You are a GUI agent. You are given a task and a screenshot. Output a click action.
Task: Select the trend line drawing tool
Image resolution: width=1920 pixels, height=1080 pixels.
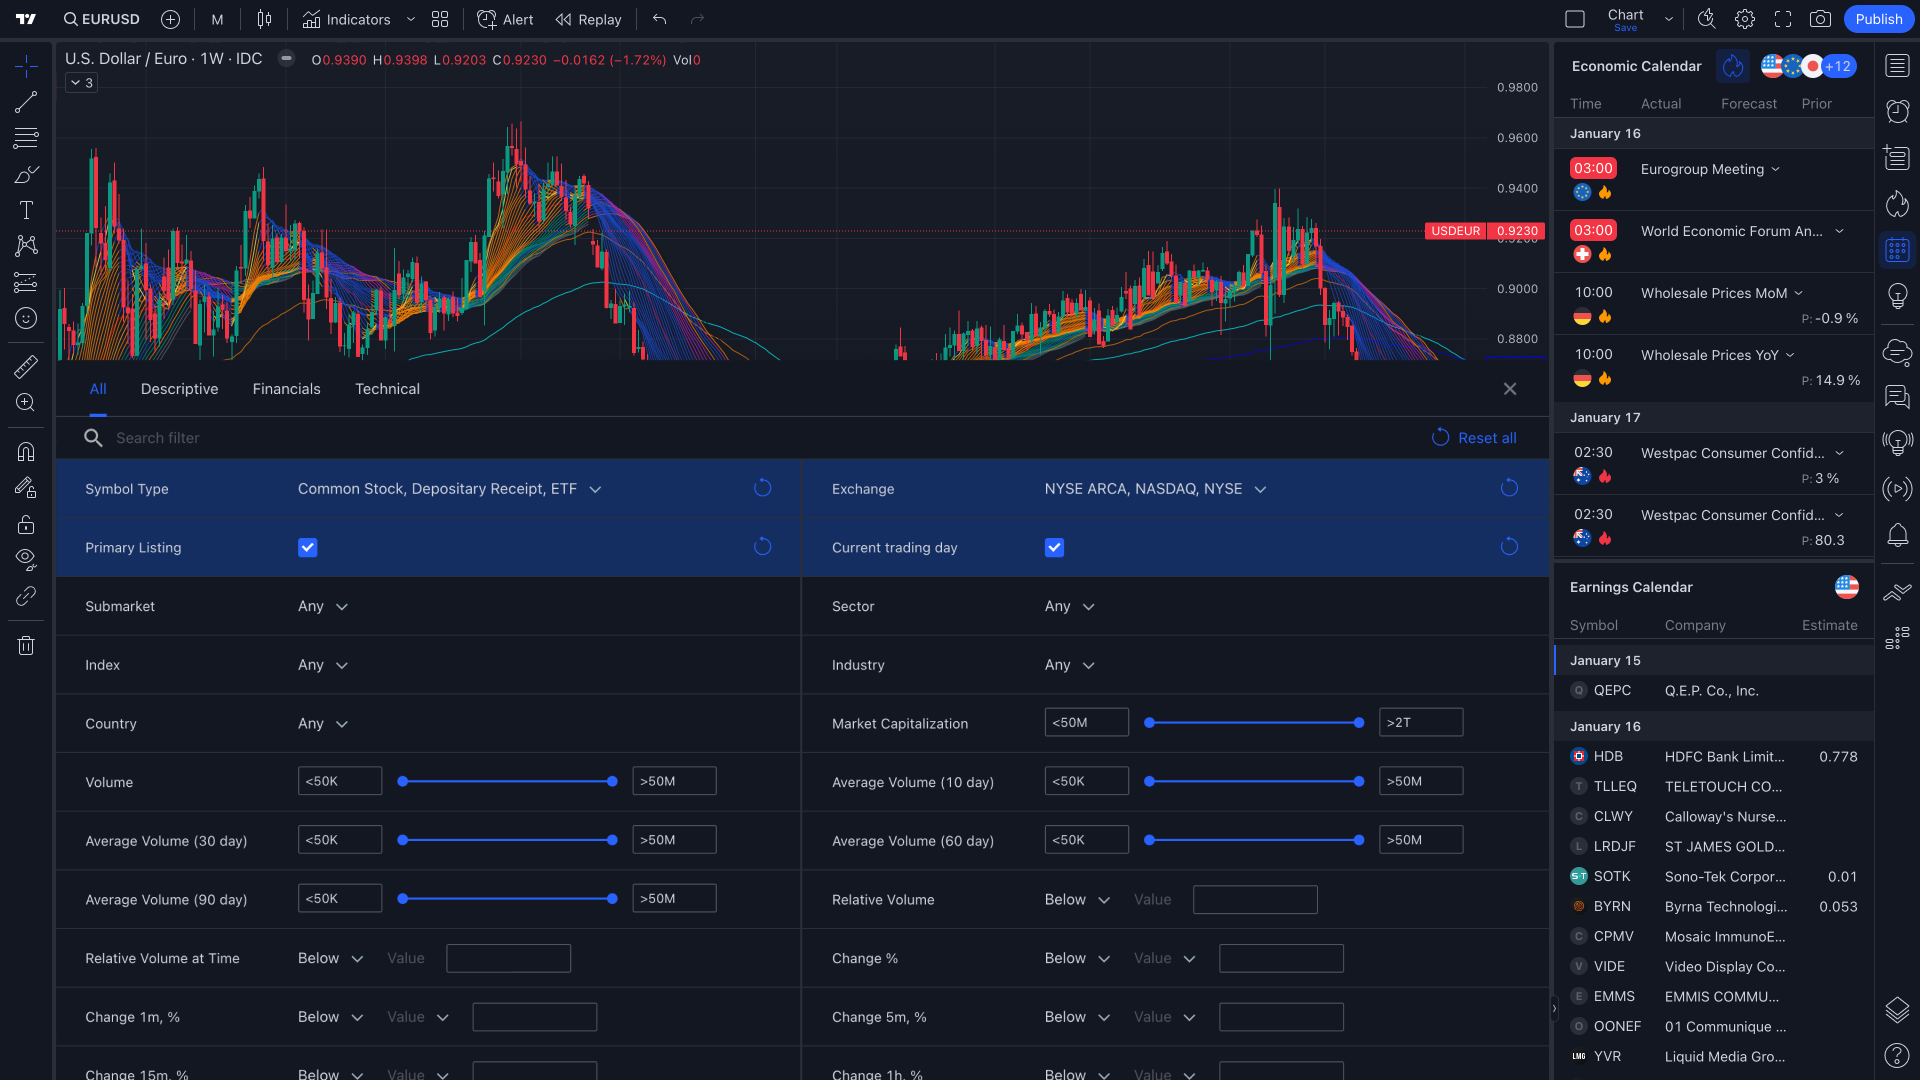point(26,101)
